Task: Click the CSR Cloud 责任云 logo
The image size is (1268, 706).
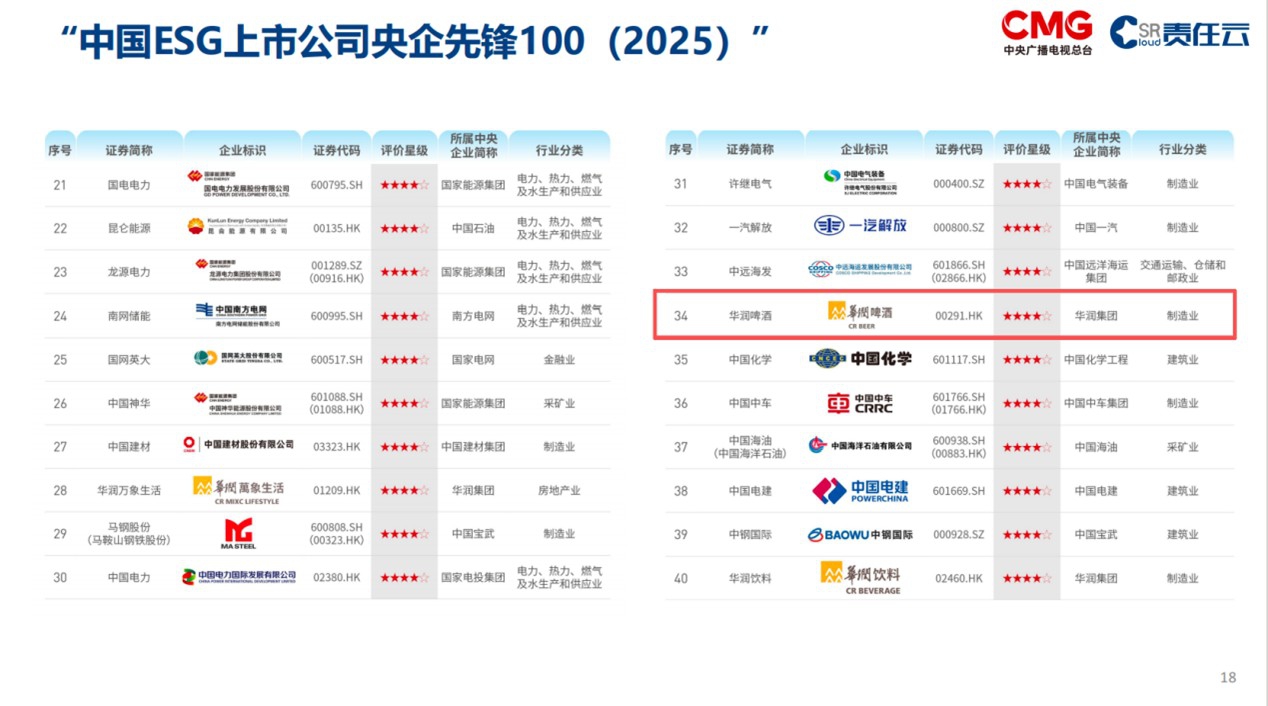Action: (x=1180, y=33)
